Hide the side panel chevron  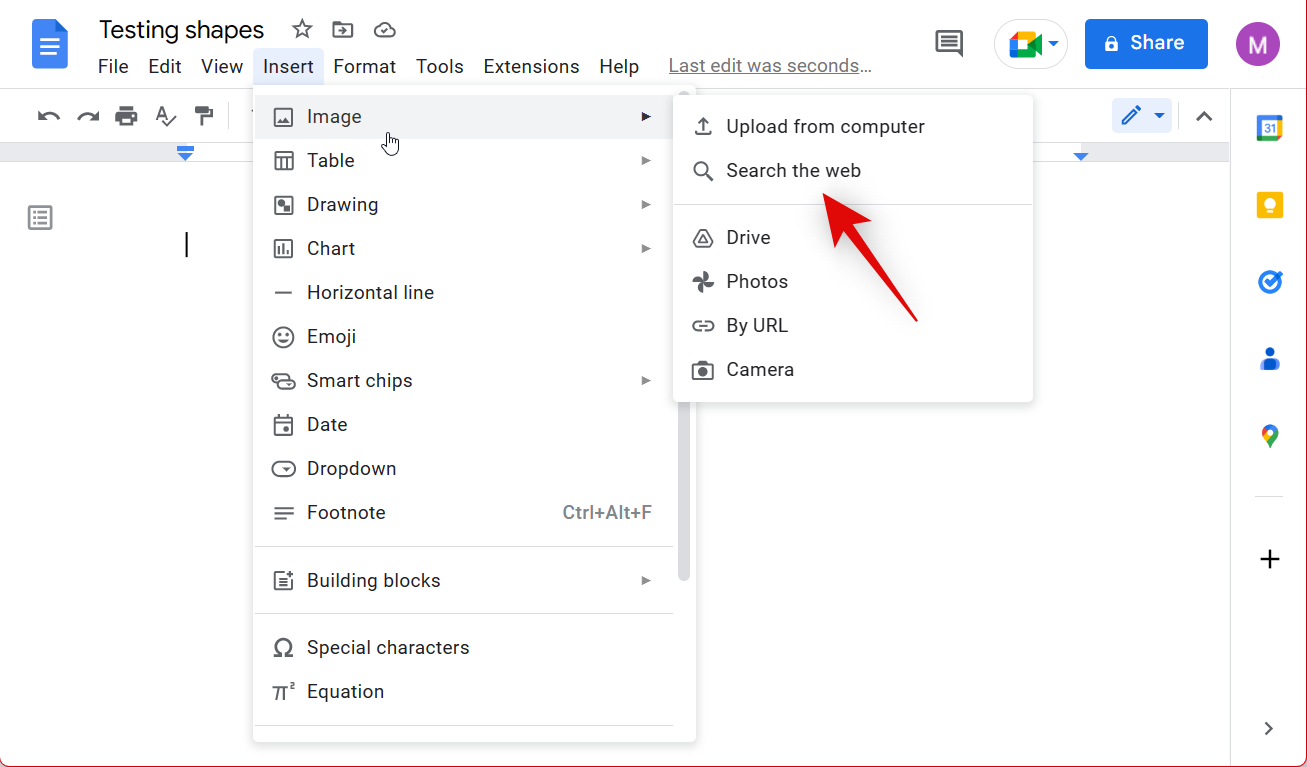tap(1268, 729)
